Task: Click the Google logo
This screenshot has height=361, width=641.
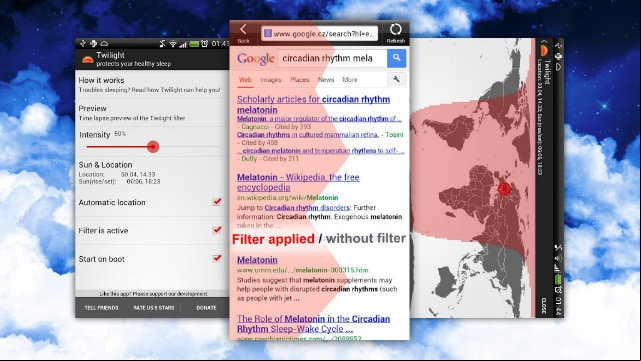Action: tap(256, 59)
